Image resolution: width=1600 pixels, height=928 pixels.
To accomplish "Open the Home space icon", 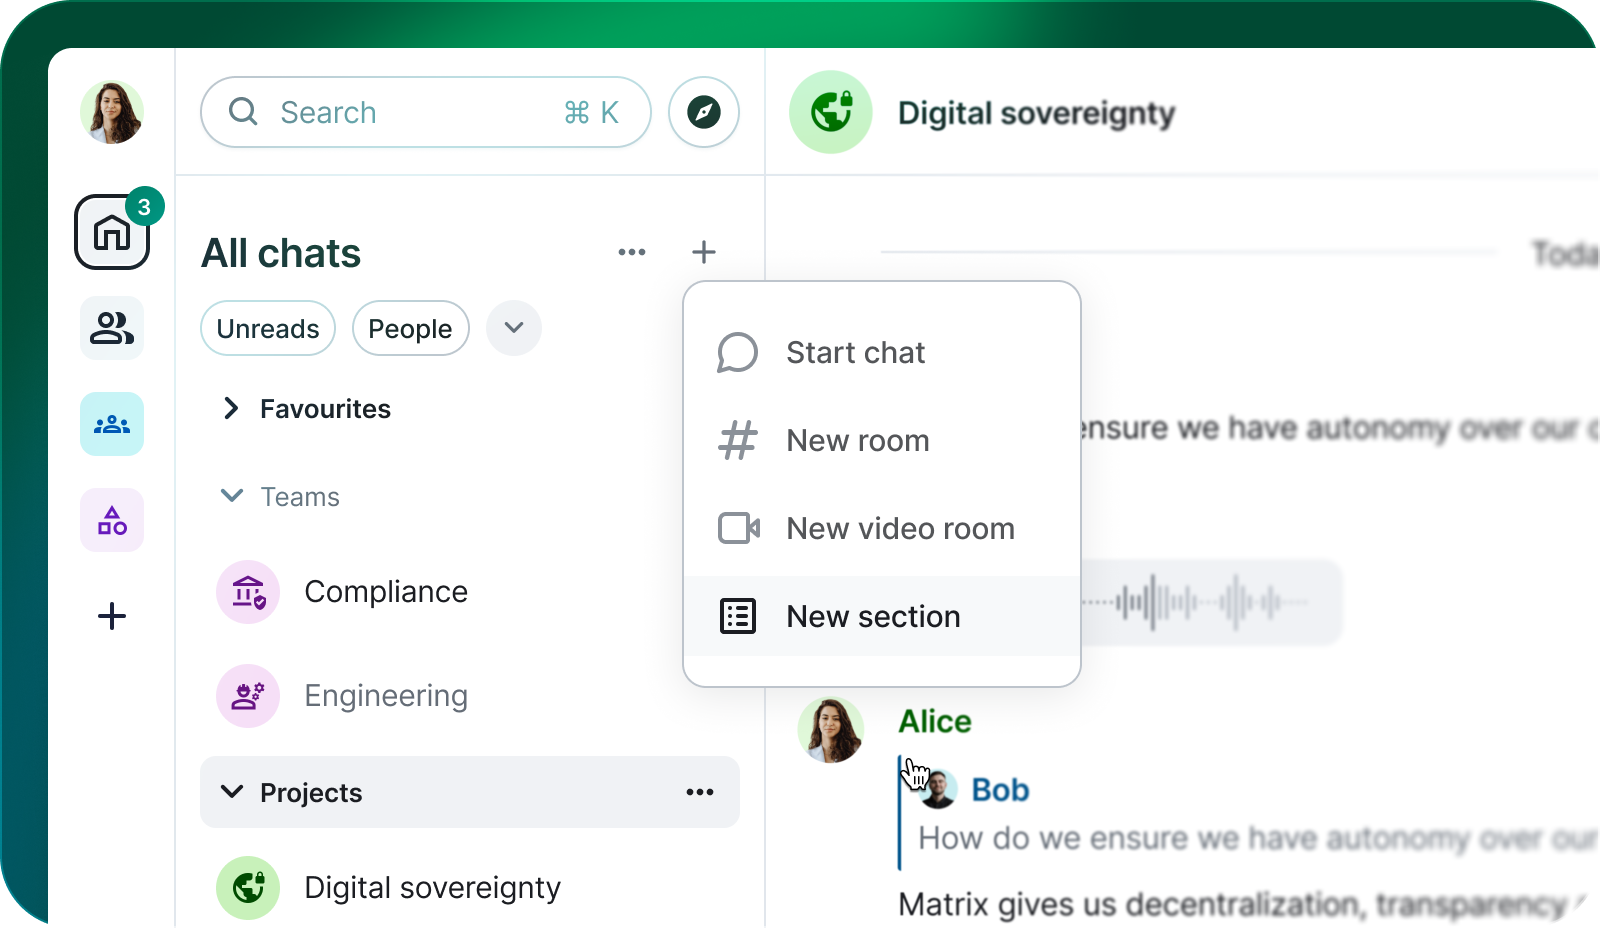I will (x=112, y=232).
